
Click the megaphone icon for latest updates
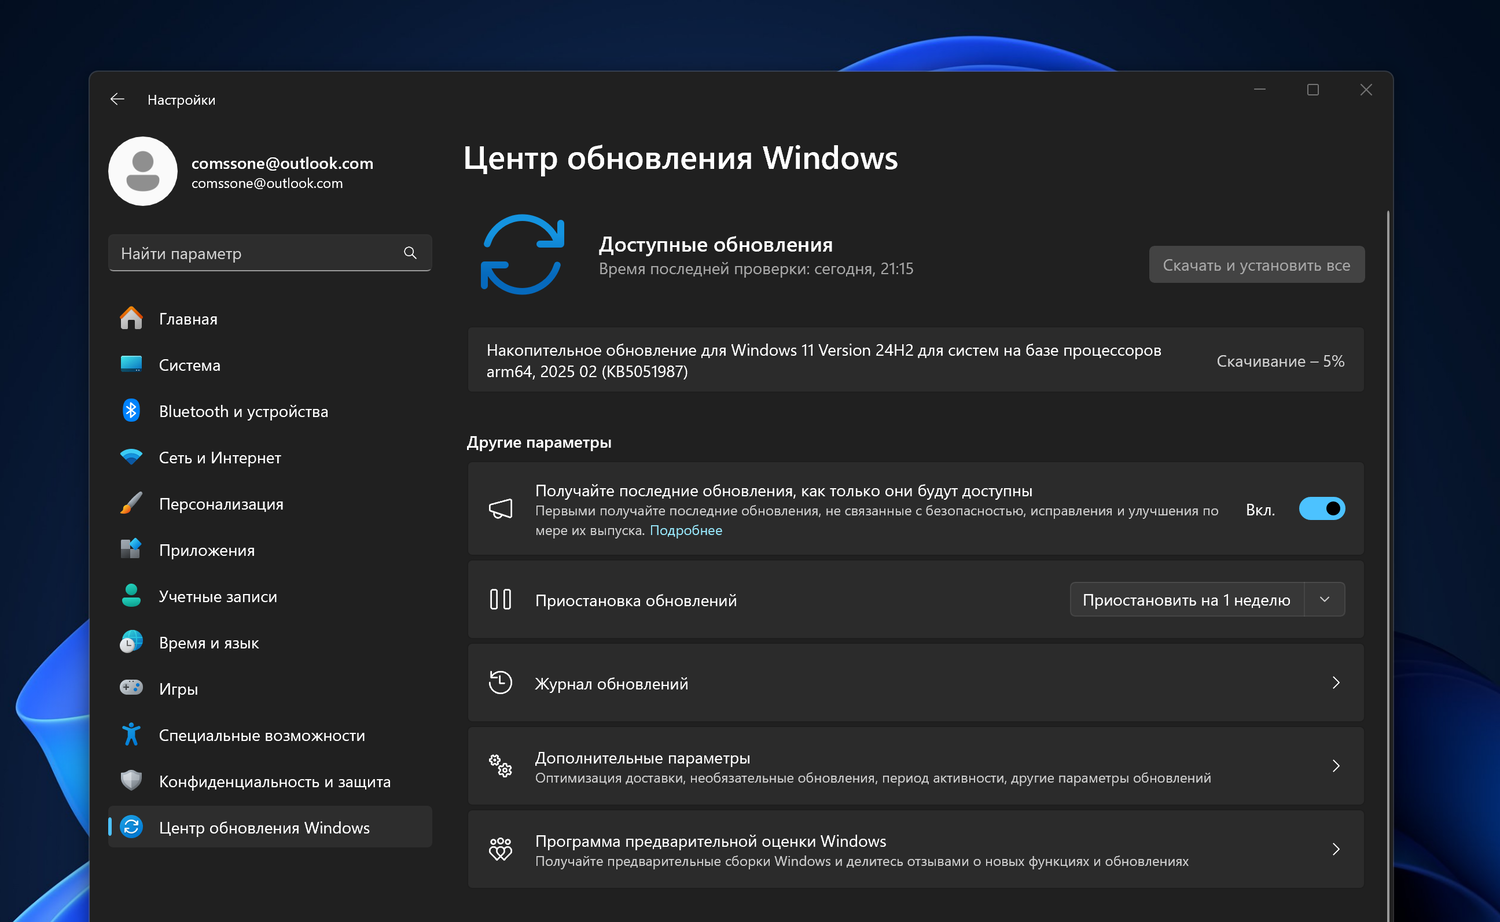click(500, 509)
